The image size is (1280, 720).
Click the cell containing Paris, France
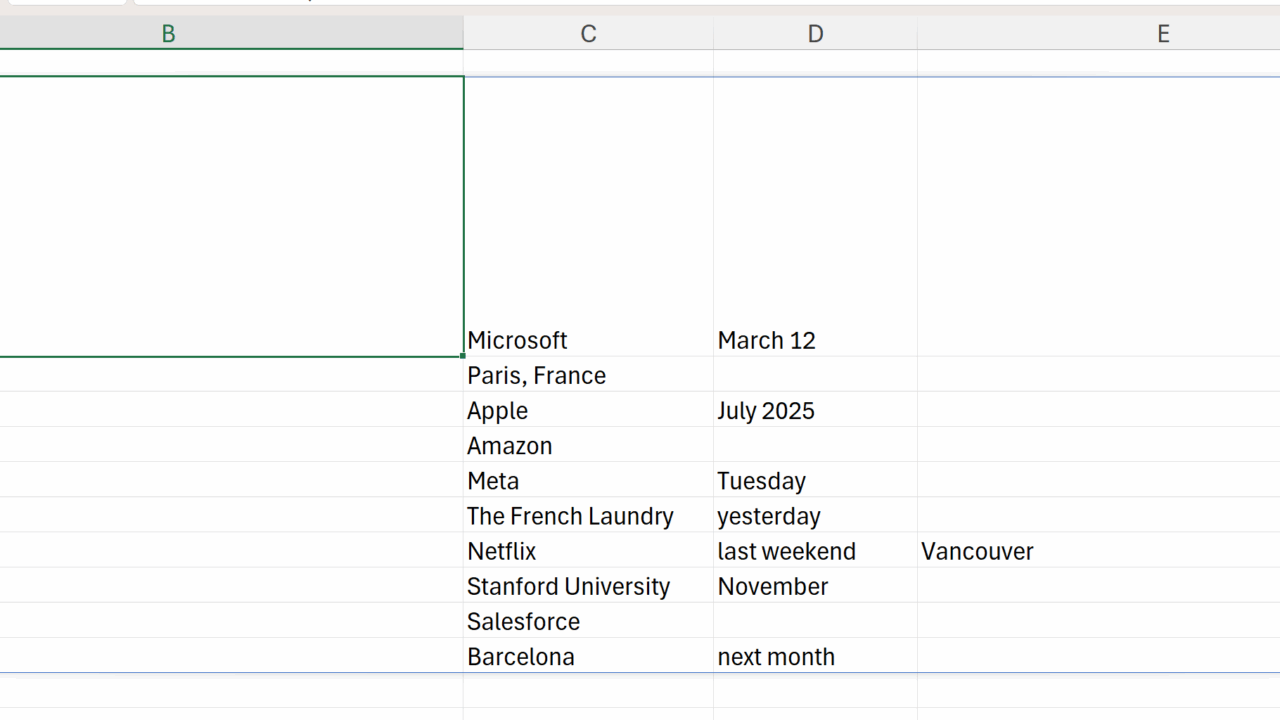pos(588,375)
